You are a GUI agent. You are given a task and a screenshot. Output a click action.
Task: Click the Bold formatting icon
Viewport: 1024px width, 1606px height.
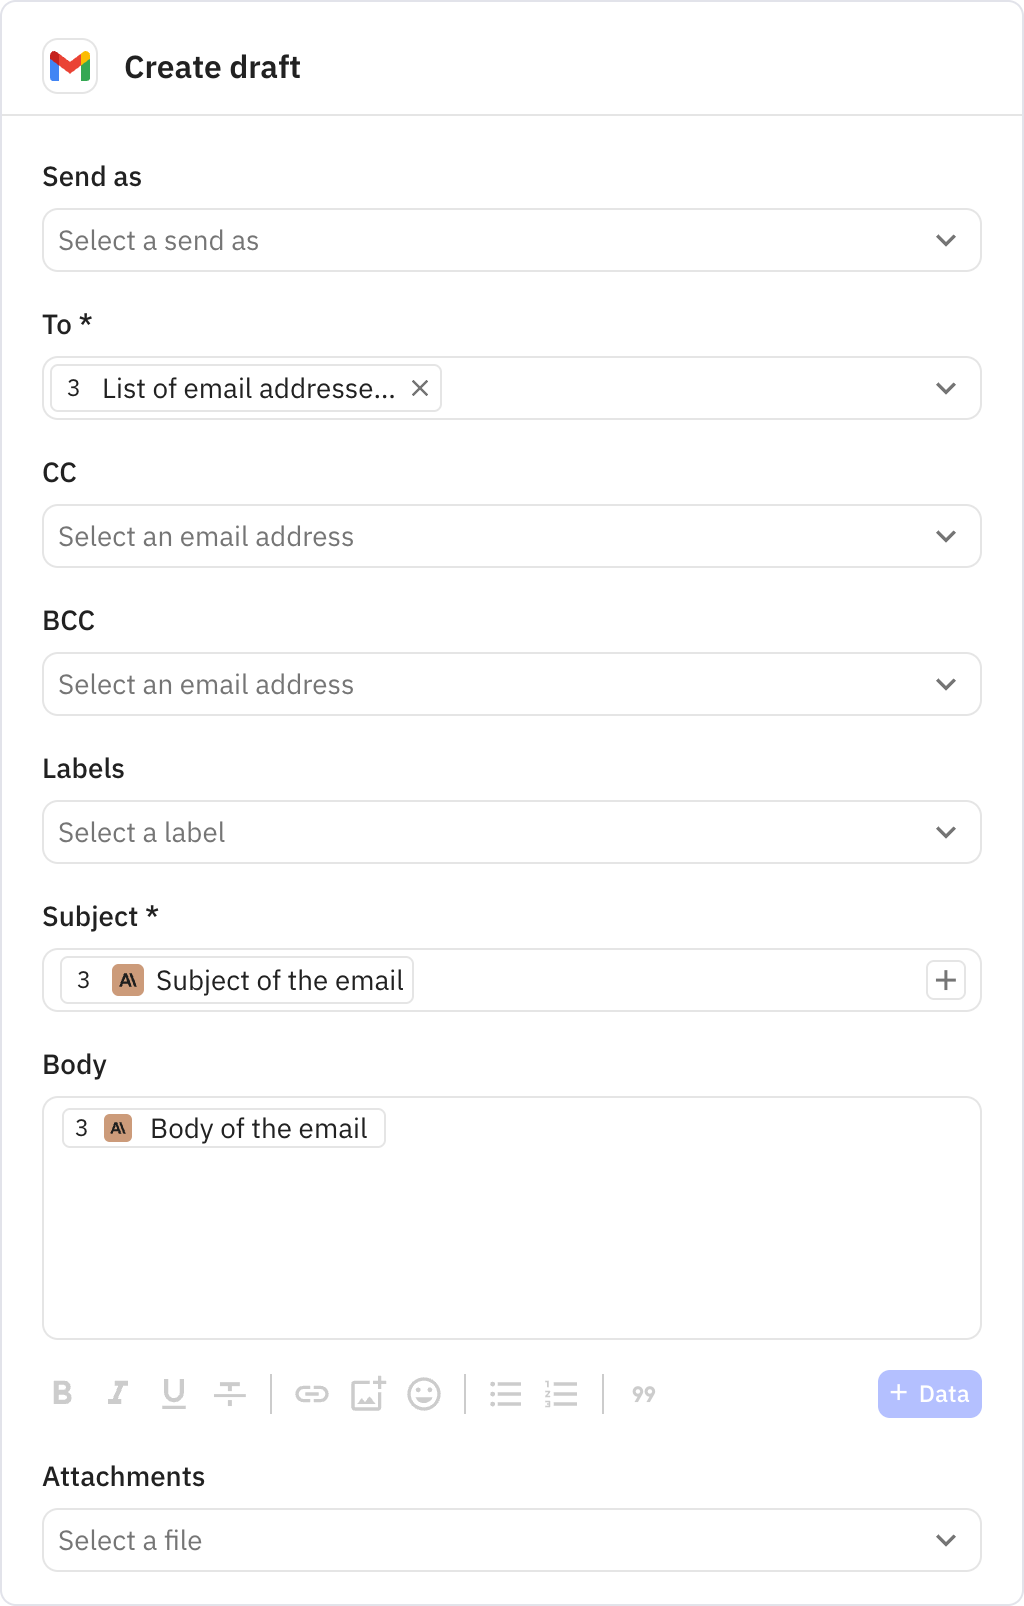[x=62, y=1393]
